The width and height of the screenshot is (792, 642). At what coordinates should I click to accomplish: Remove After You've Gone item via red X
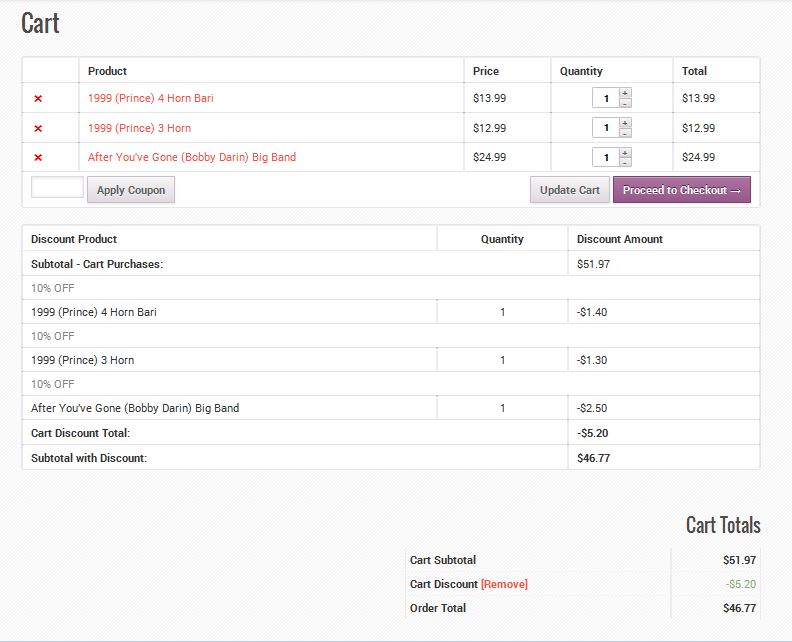tap(38, 158)
